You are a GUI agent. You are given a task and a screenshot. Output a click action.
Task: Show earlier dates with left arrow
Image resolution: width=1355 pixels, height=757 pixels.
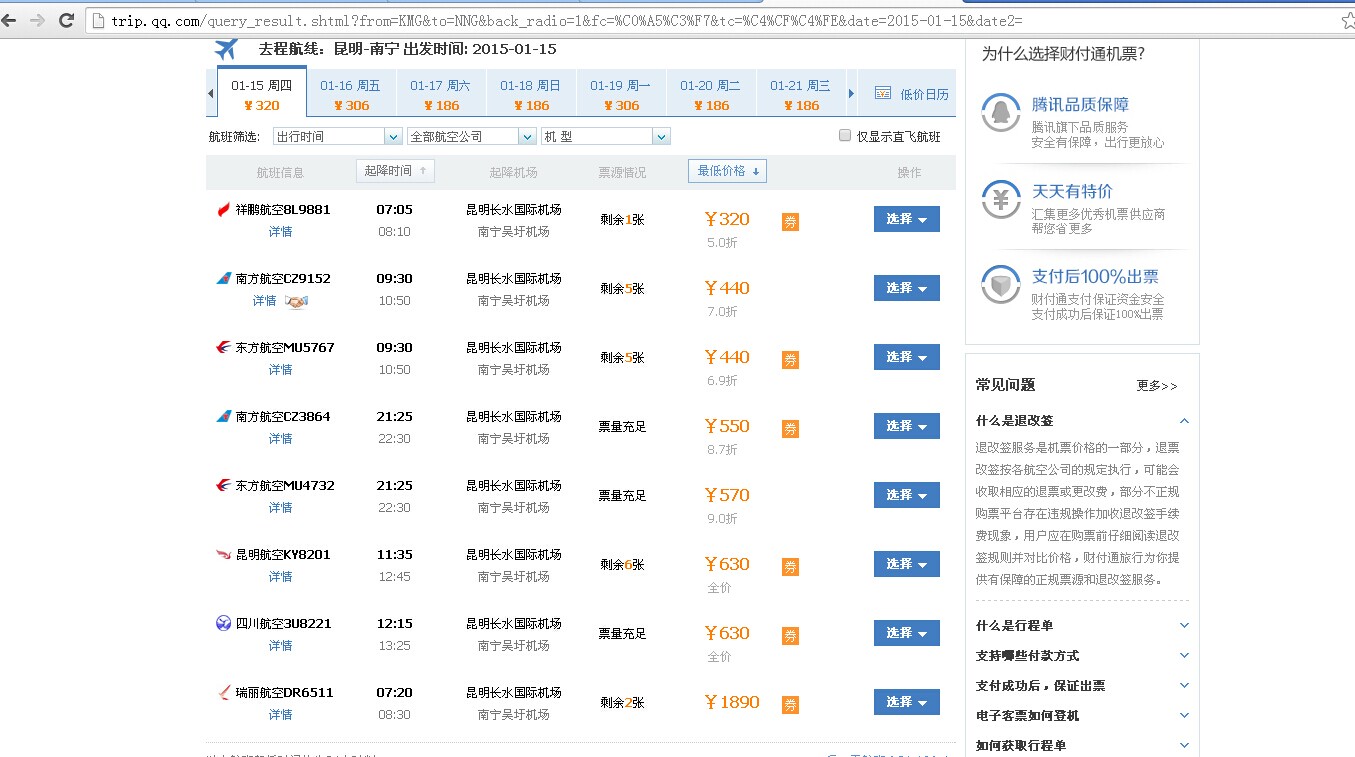click(x=211, y=94)
